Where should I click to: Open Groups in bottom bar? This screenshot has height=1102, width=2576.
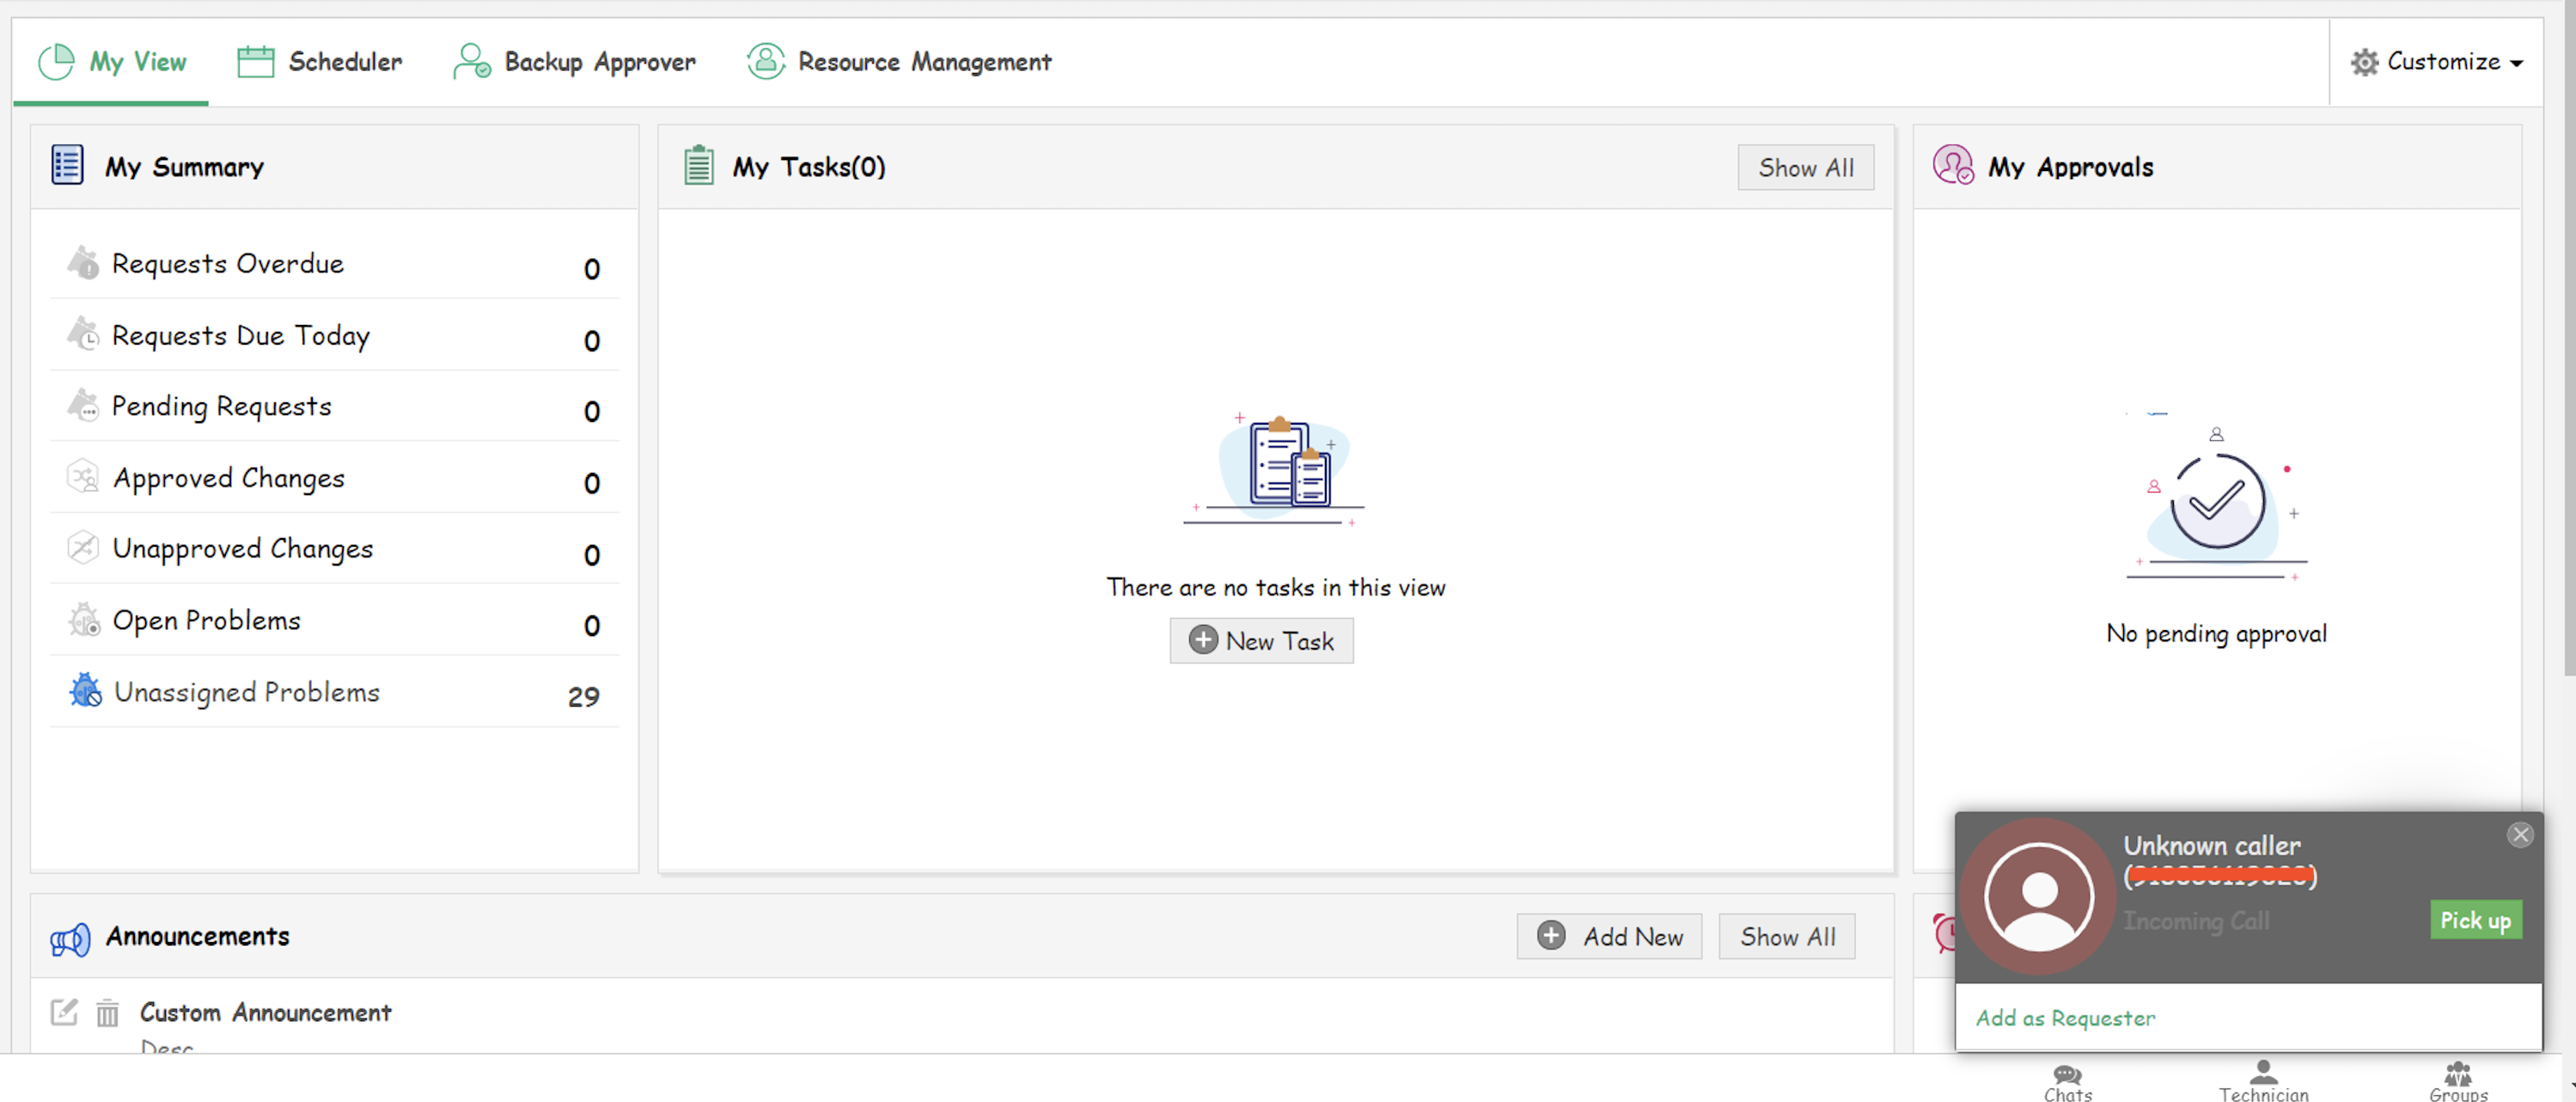pos(2458,1081)
